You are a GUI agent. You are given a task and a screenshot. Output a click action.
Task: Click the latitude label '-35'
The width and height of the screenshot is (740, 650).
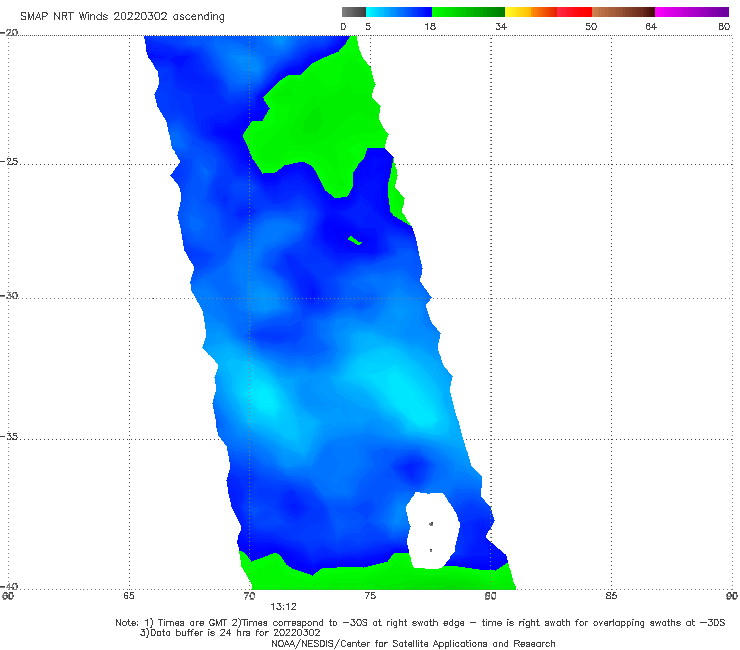pyautogui.click(x=9, y=436)
